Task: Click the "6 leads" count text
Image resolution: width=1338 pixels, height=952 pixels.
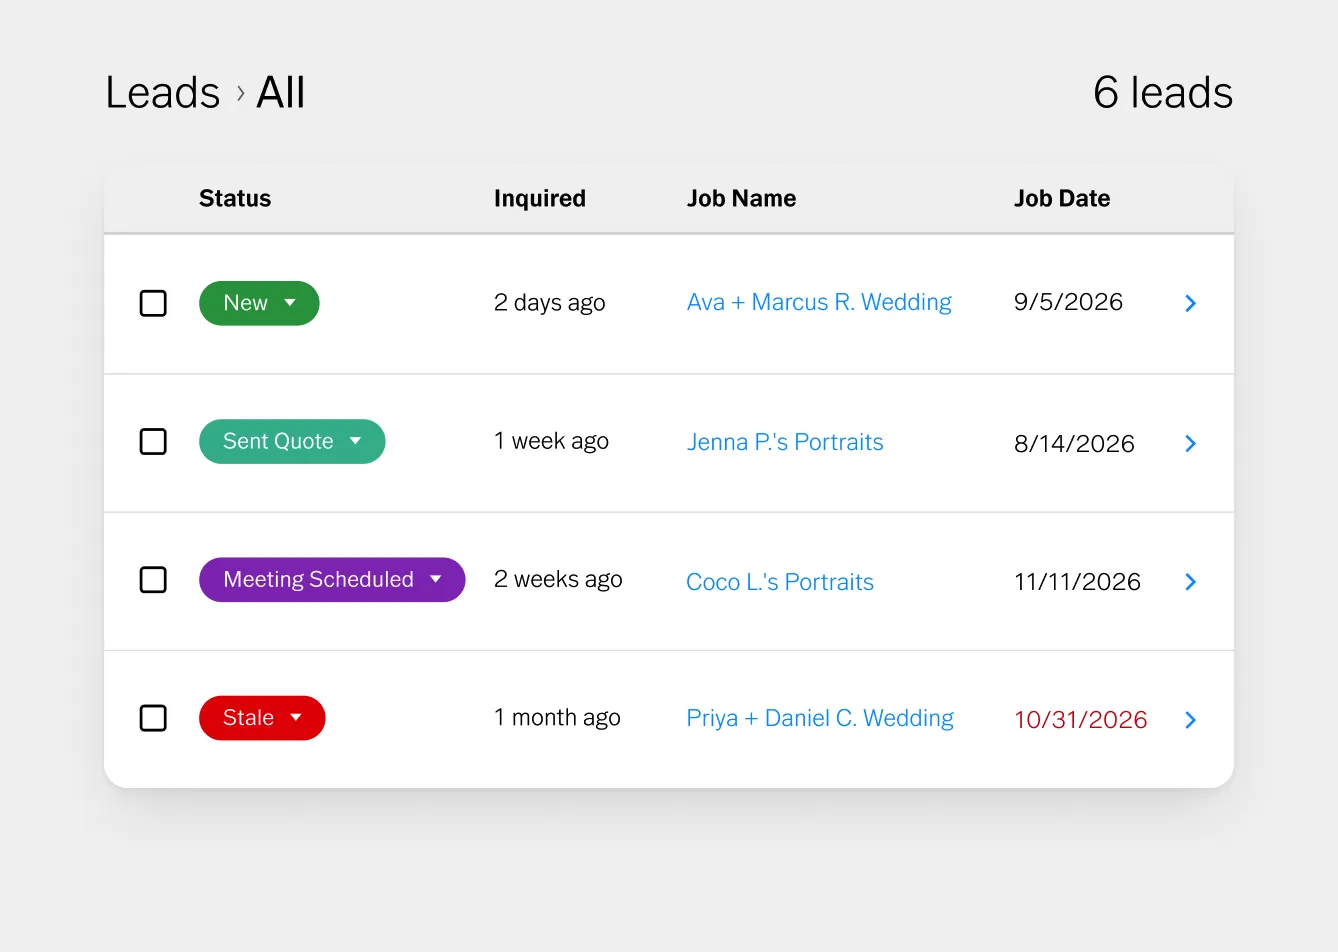Action: point(1163,93)
